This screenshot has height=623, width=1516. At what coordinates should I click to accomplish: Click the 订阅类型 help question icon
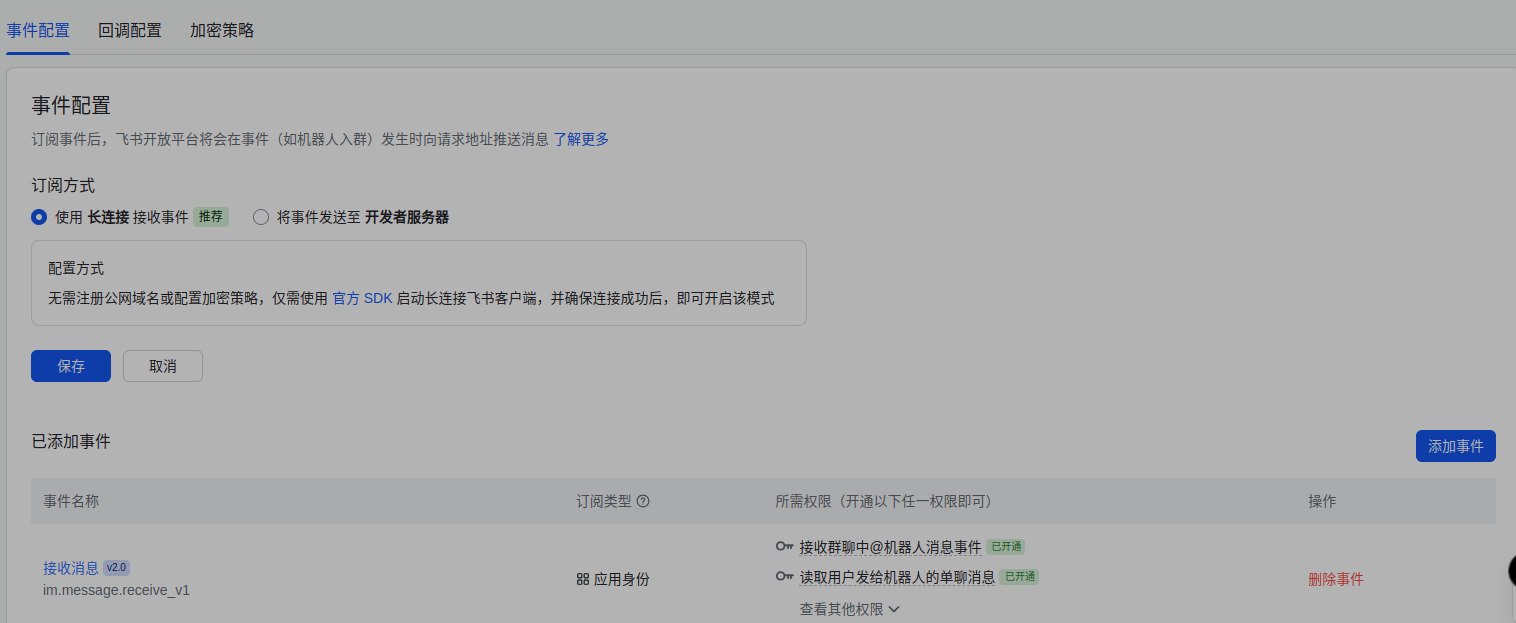[643, 501]
